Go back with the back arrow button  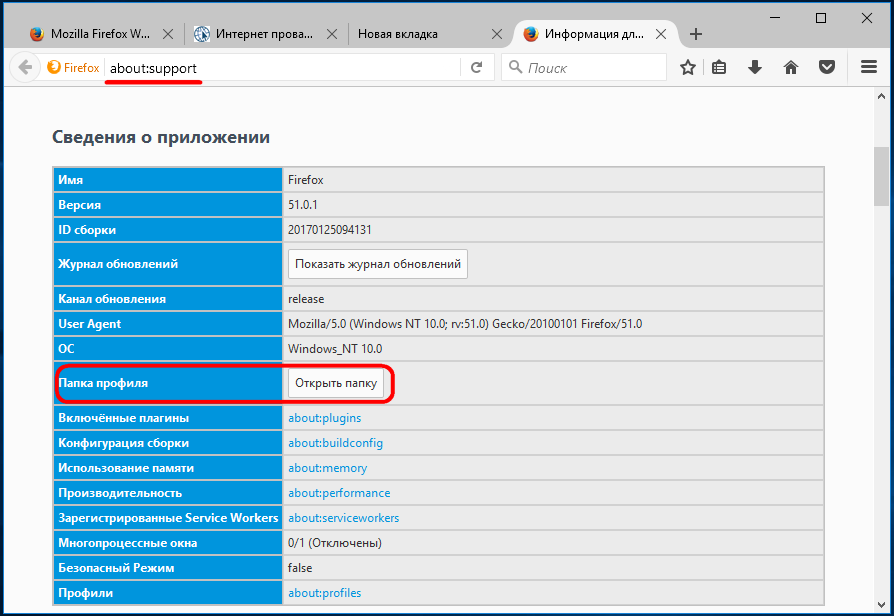tap(25, 68)
